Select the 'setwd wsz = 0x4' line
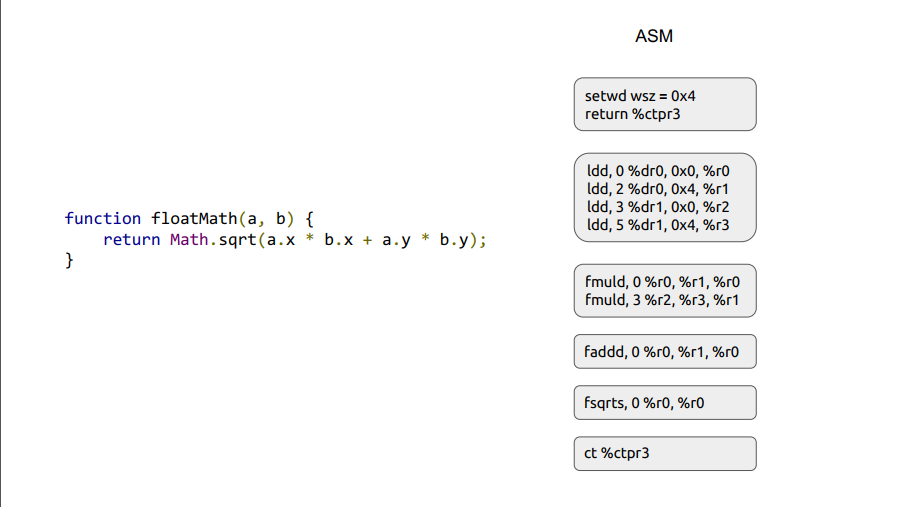Image resolution: width=902 pixels, height=507 pixels. [640, 97]
